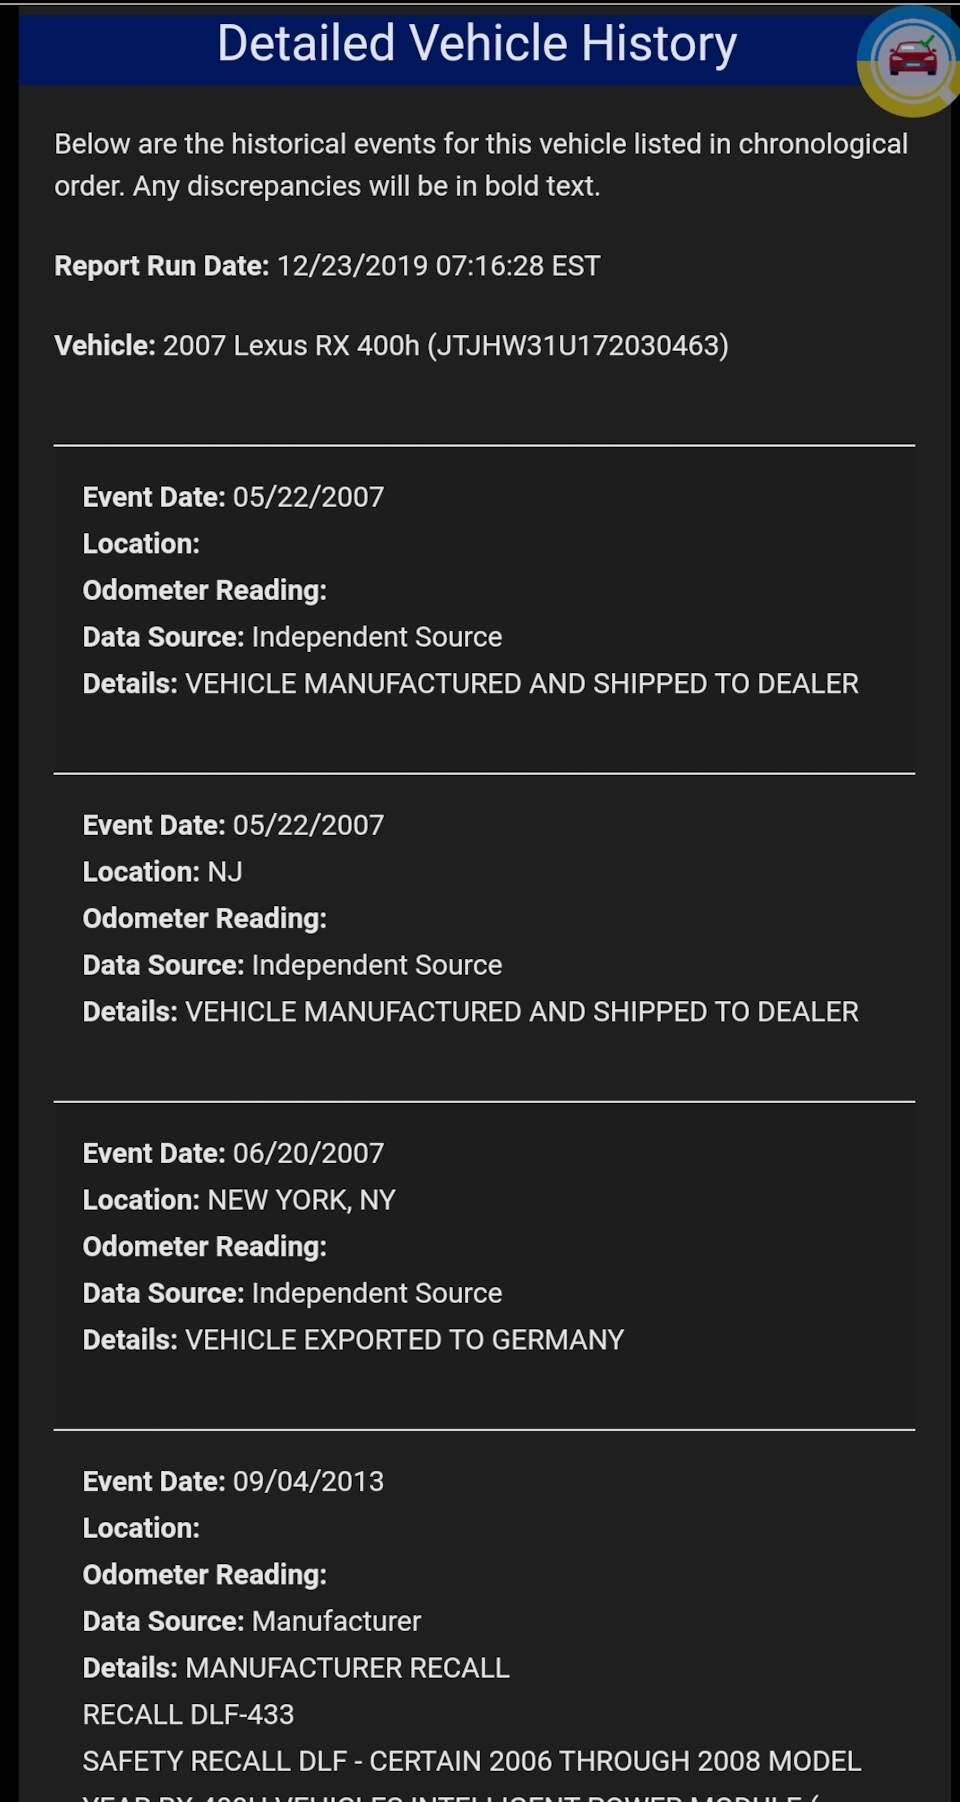960x1802 pixels.
Task: Select the 06/20/2007 event date
Action: 308,1153
